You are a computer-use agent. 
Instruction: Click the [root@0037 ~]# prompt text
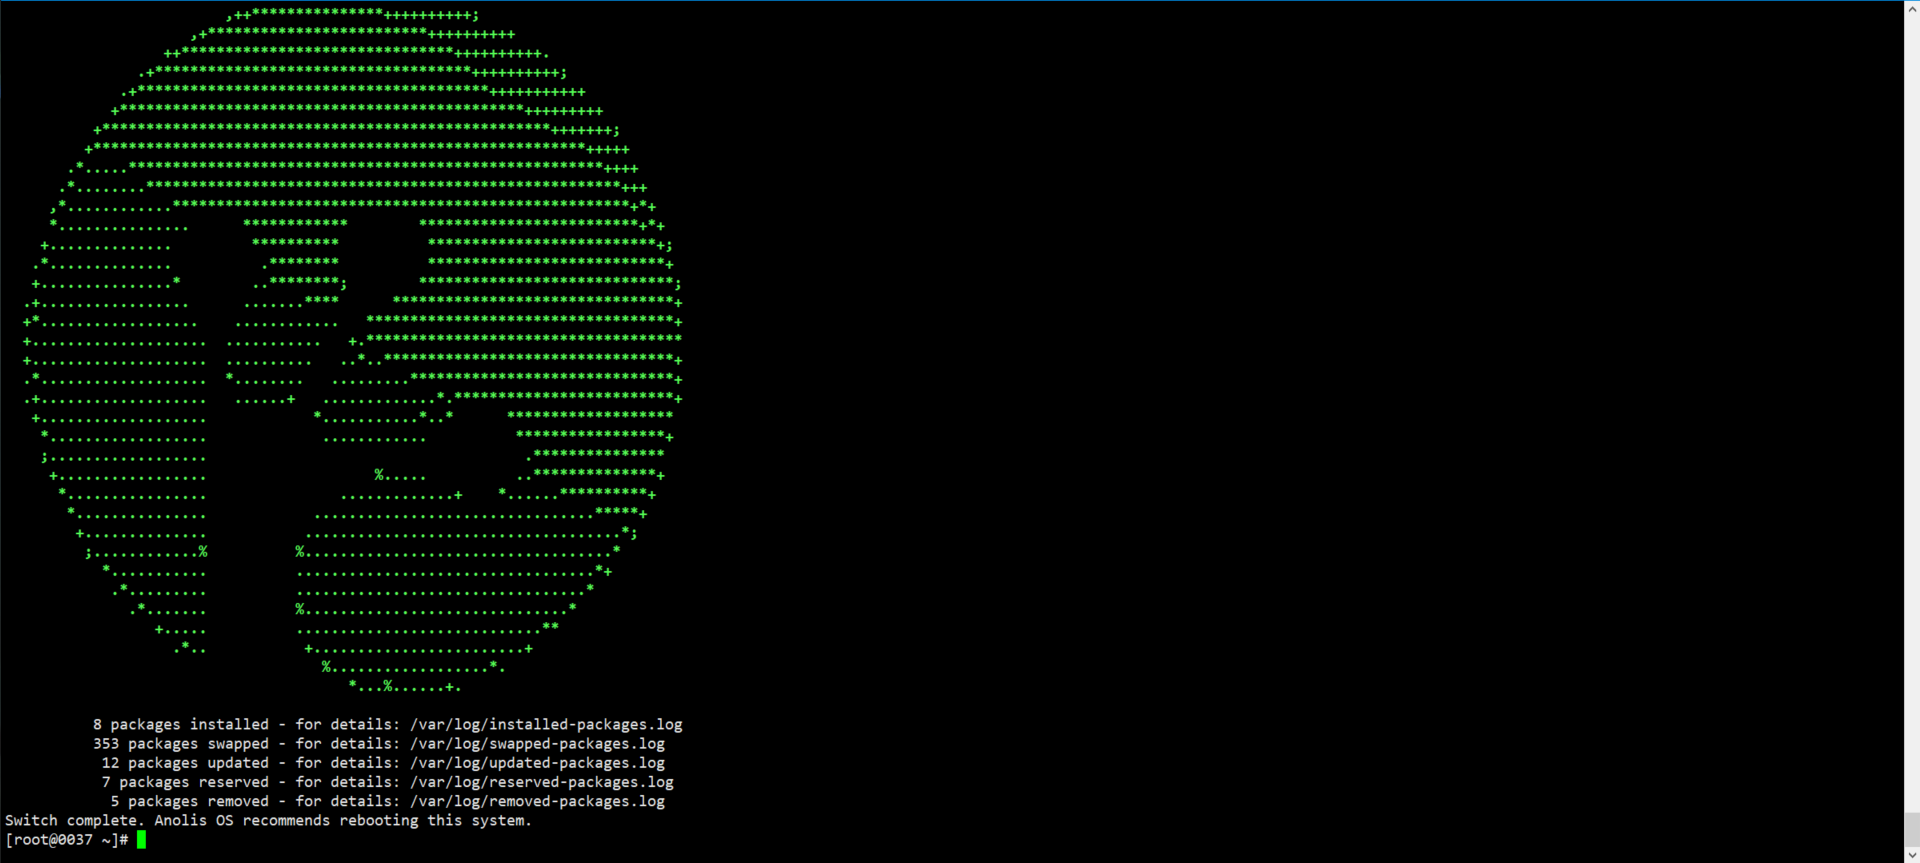(x=67, y=840)
